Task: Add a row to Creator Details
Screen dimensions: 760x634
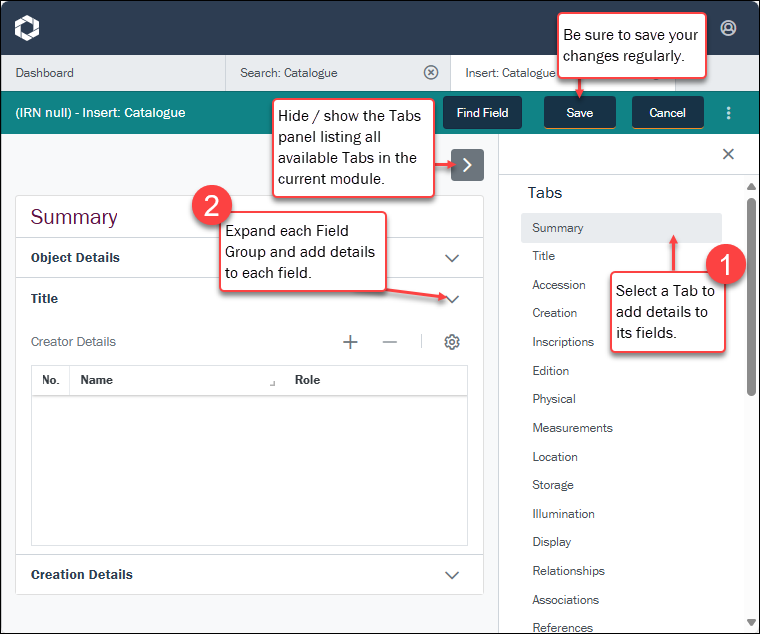Action: point(350,342)
